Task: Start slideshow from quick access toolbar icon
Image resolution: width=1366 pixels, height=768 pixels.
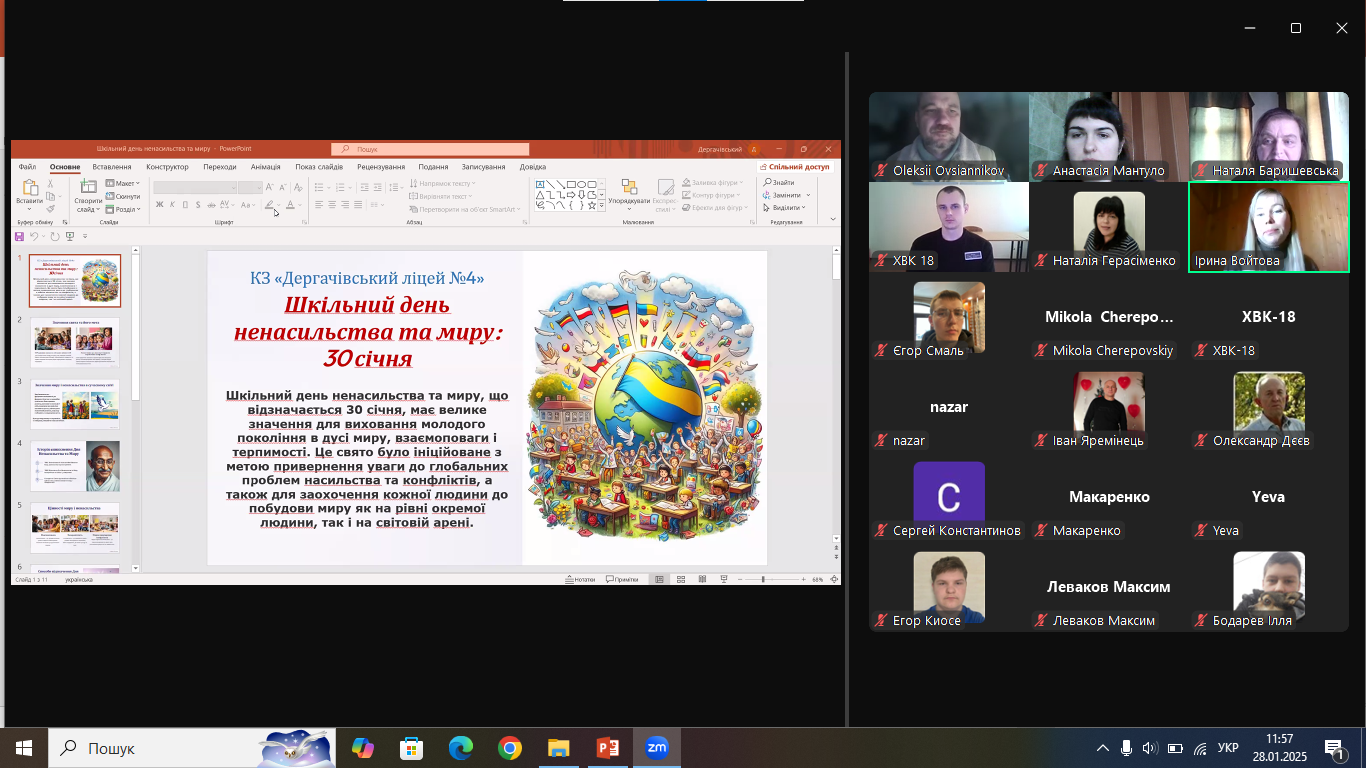Action: [70, 236]
